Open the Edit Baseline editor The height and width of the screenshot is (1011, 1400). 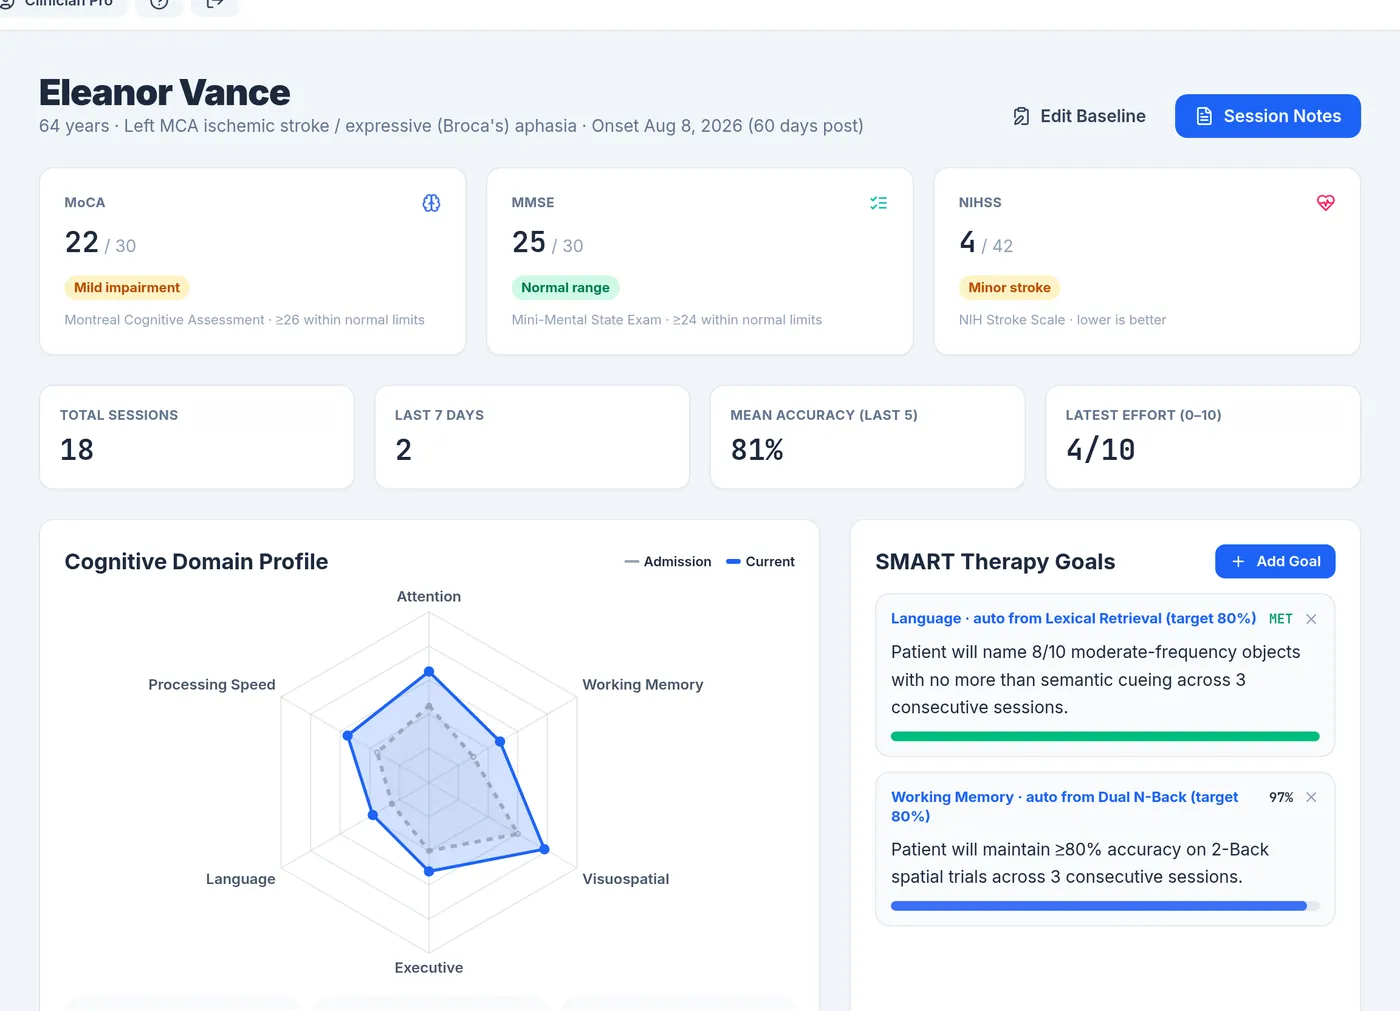[x=1079, y=116]
